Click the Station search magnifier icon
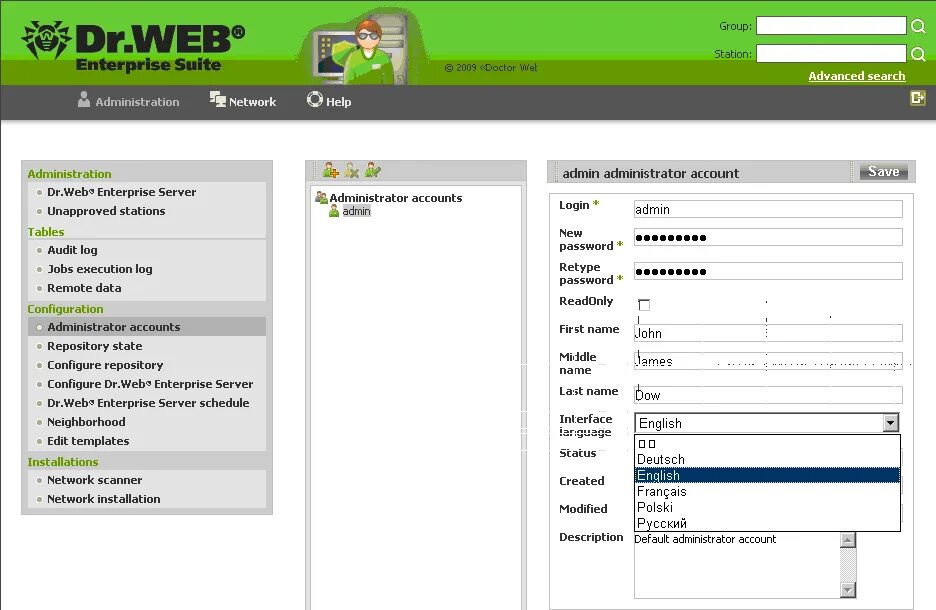Image resolution: width=936 pixels, height=610 pixels. (x=918, y=54)
